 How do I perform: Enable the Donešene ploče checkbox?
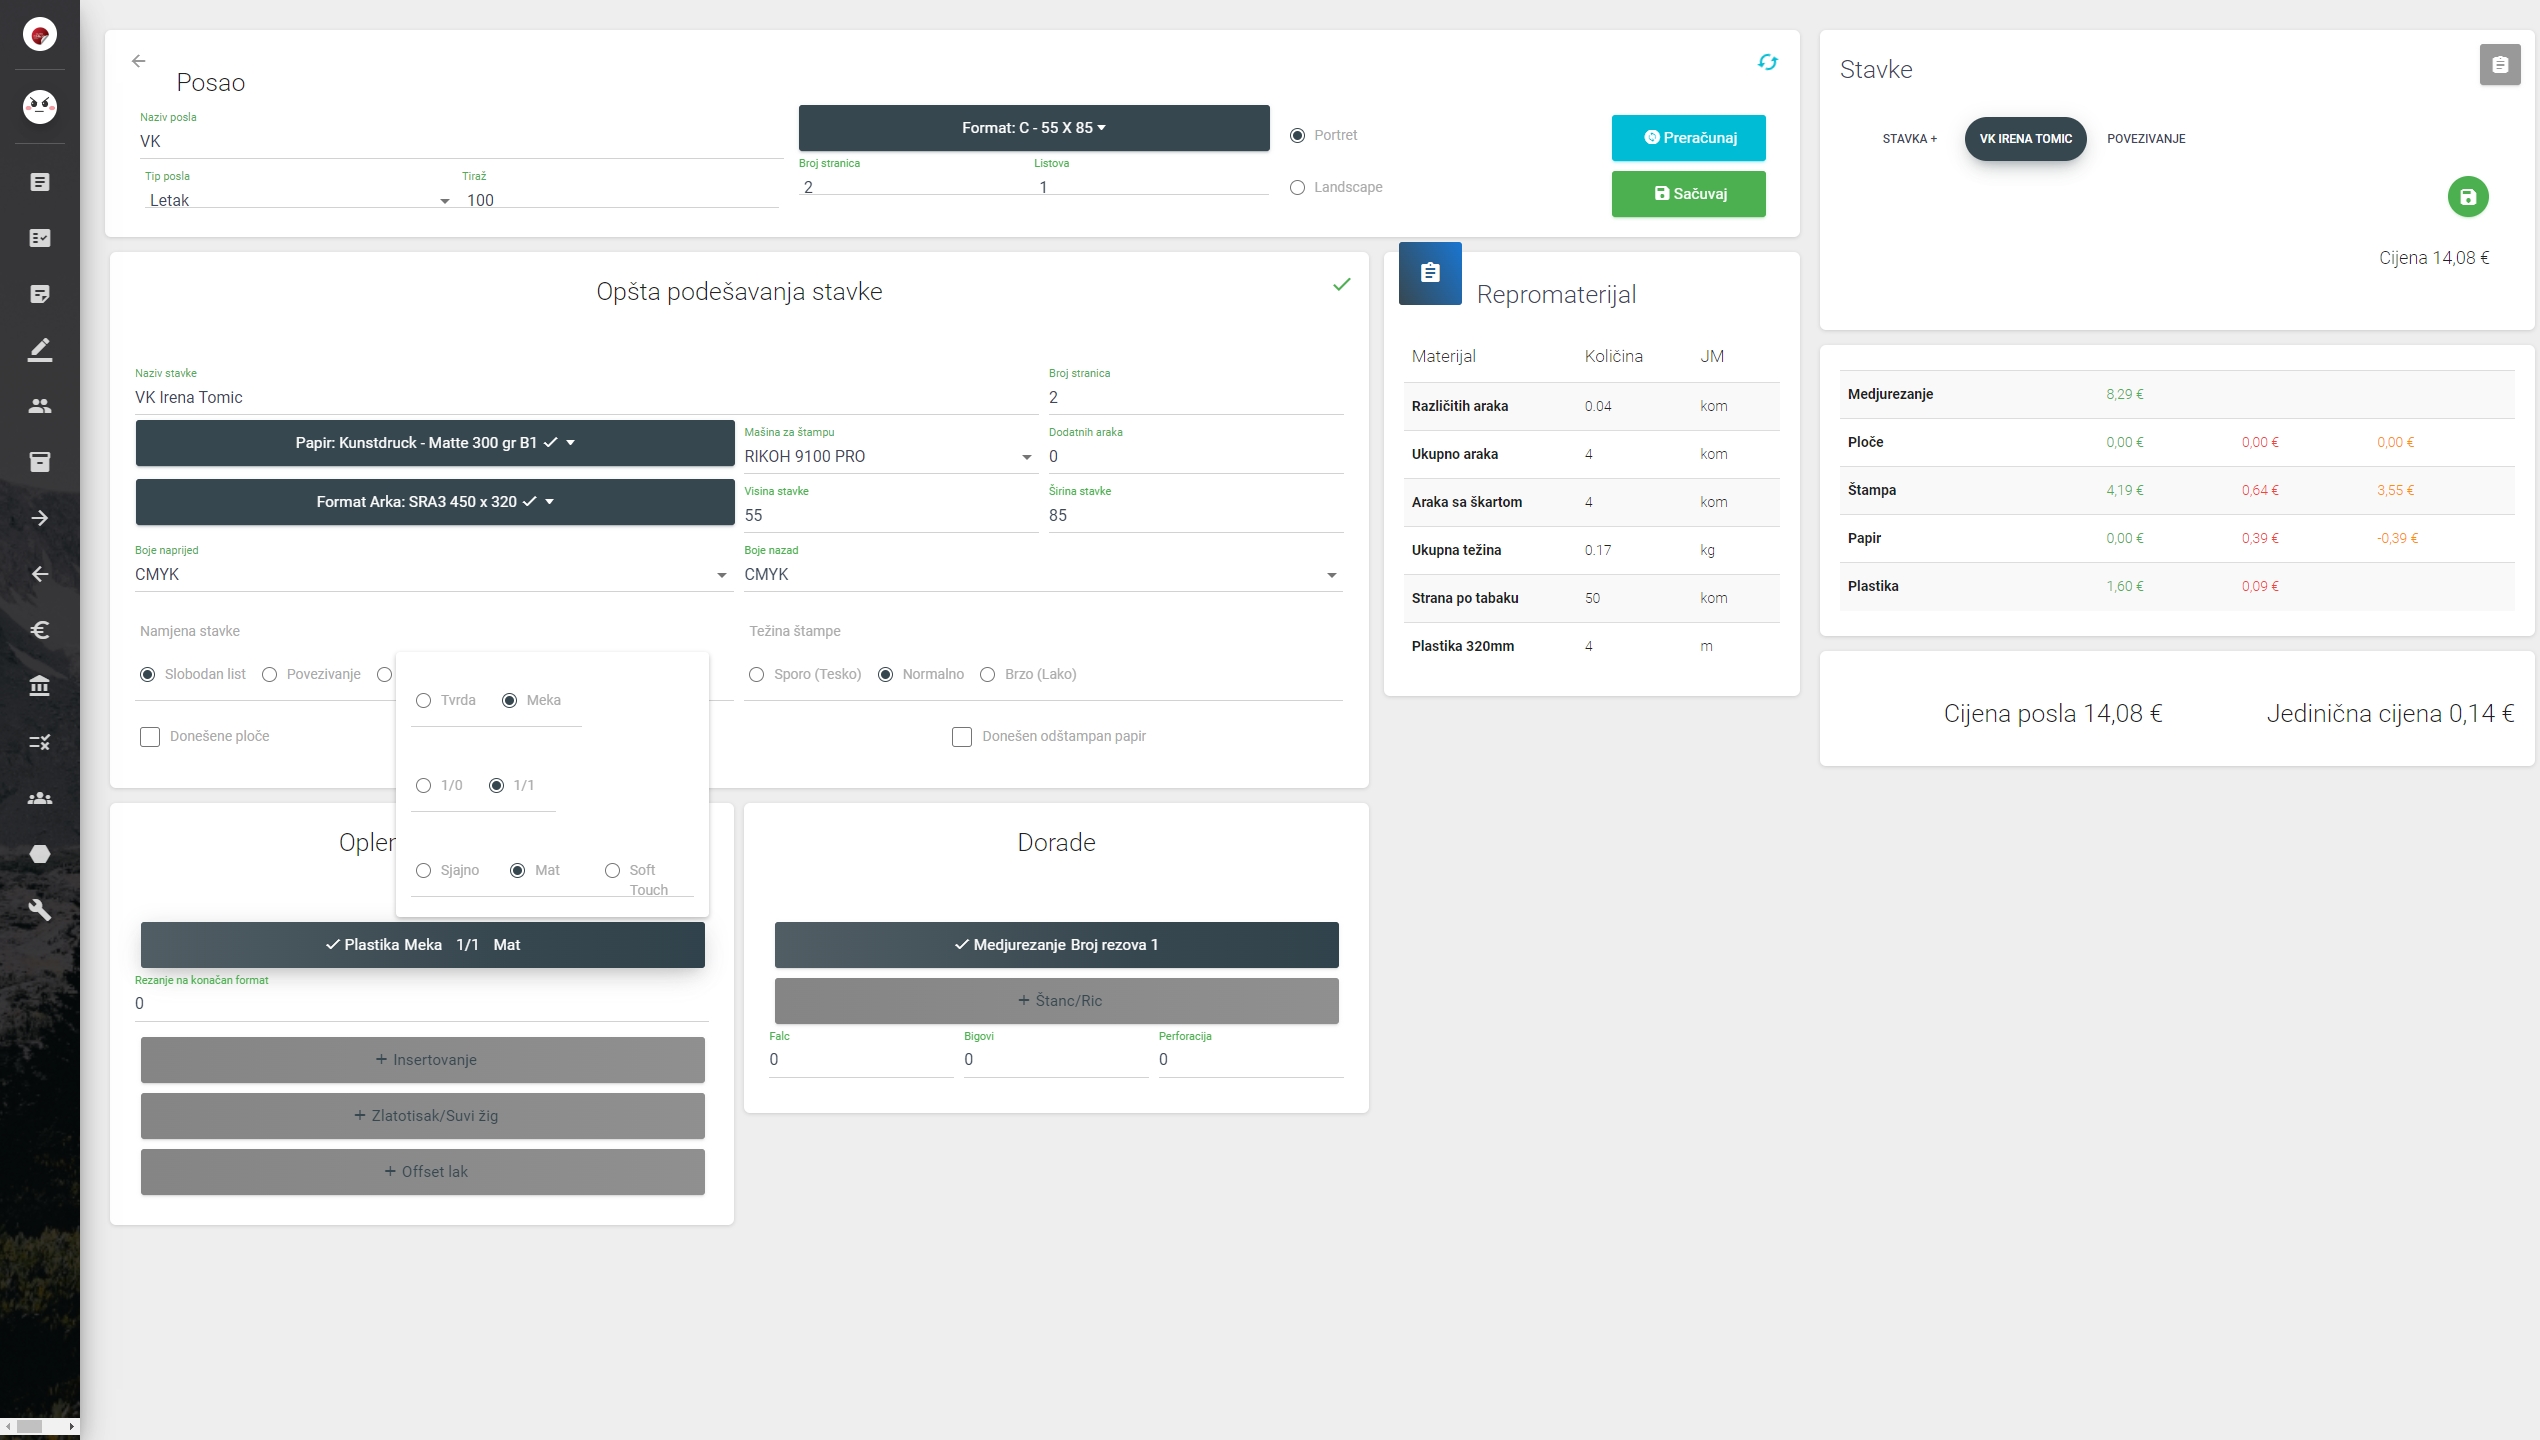click(150, 737)
